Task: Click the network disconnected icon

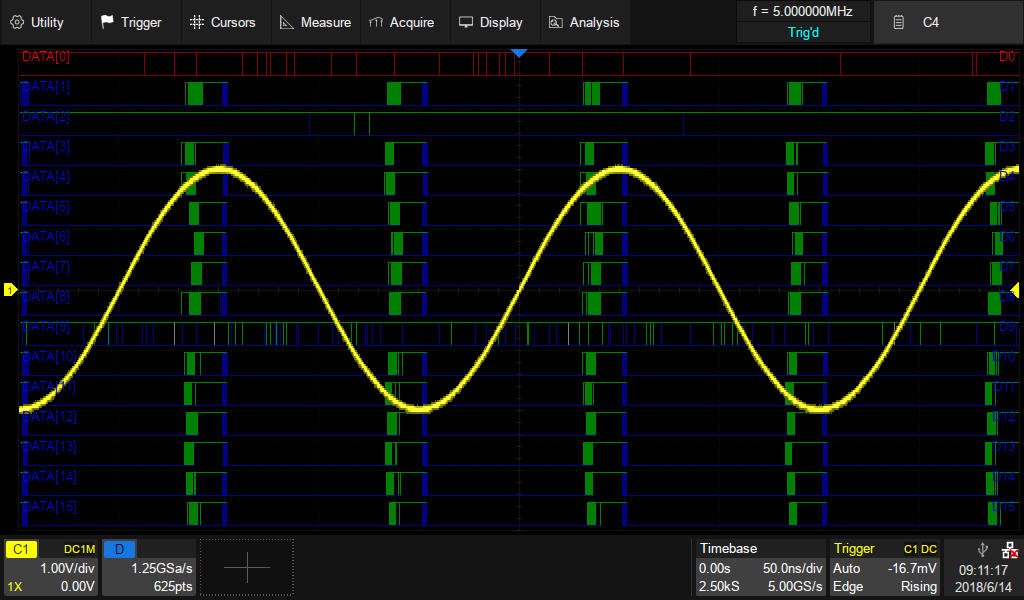Action: pyautogui.click(x=1009, y=549)
